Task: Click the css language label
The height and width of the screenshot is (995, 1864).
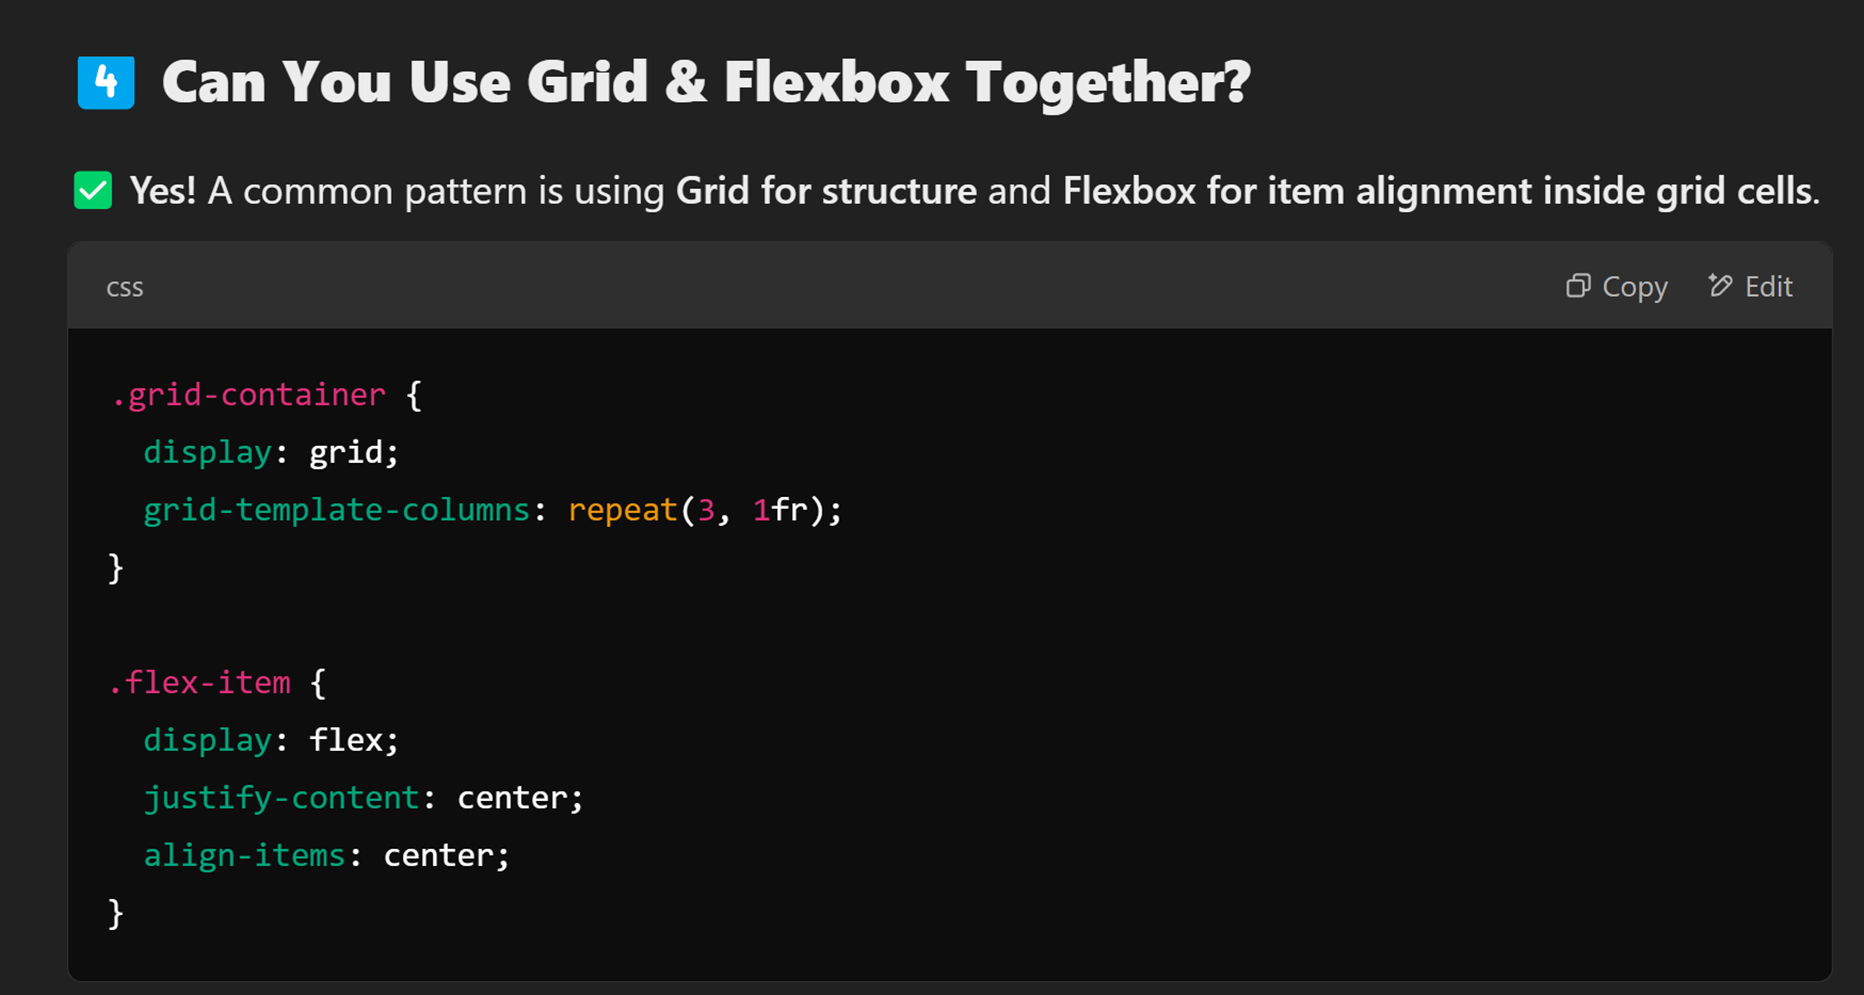Action: [x=125, y=287]
